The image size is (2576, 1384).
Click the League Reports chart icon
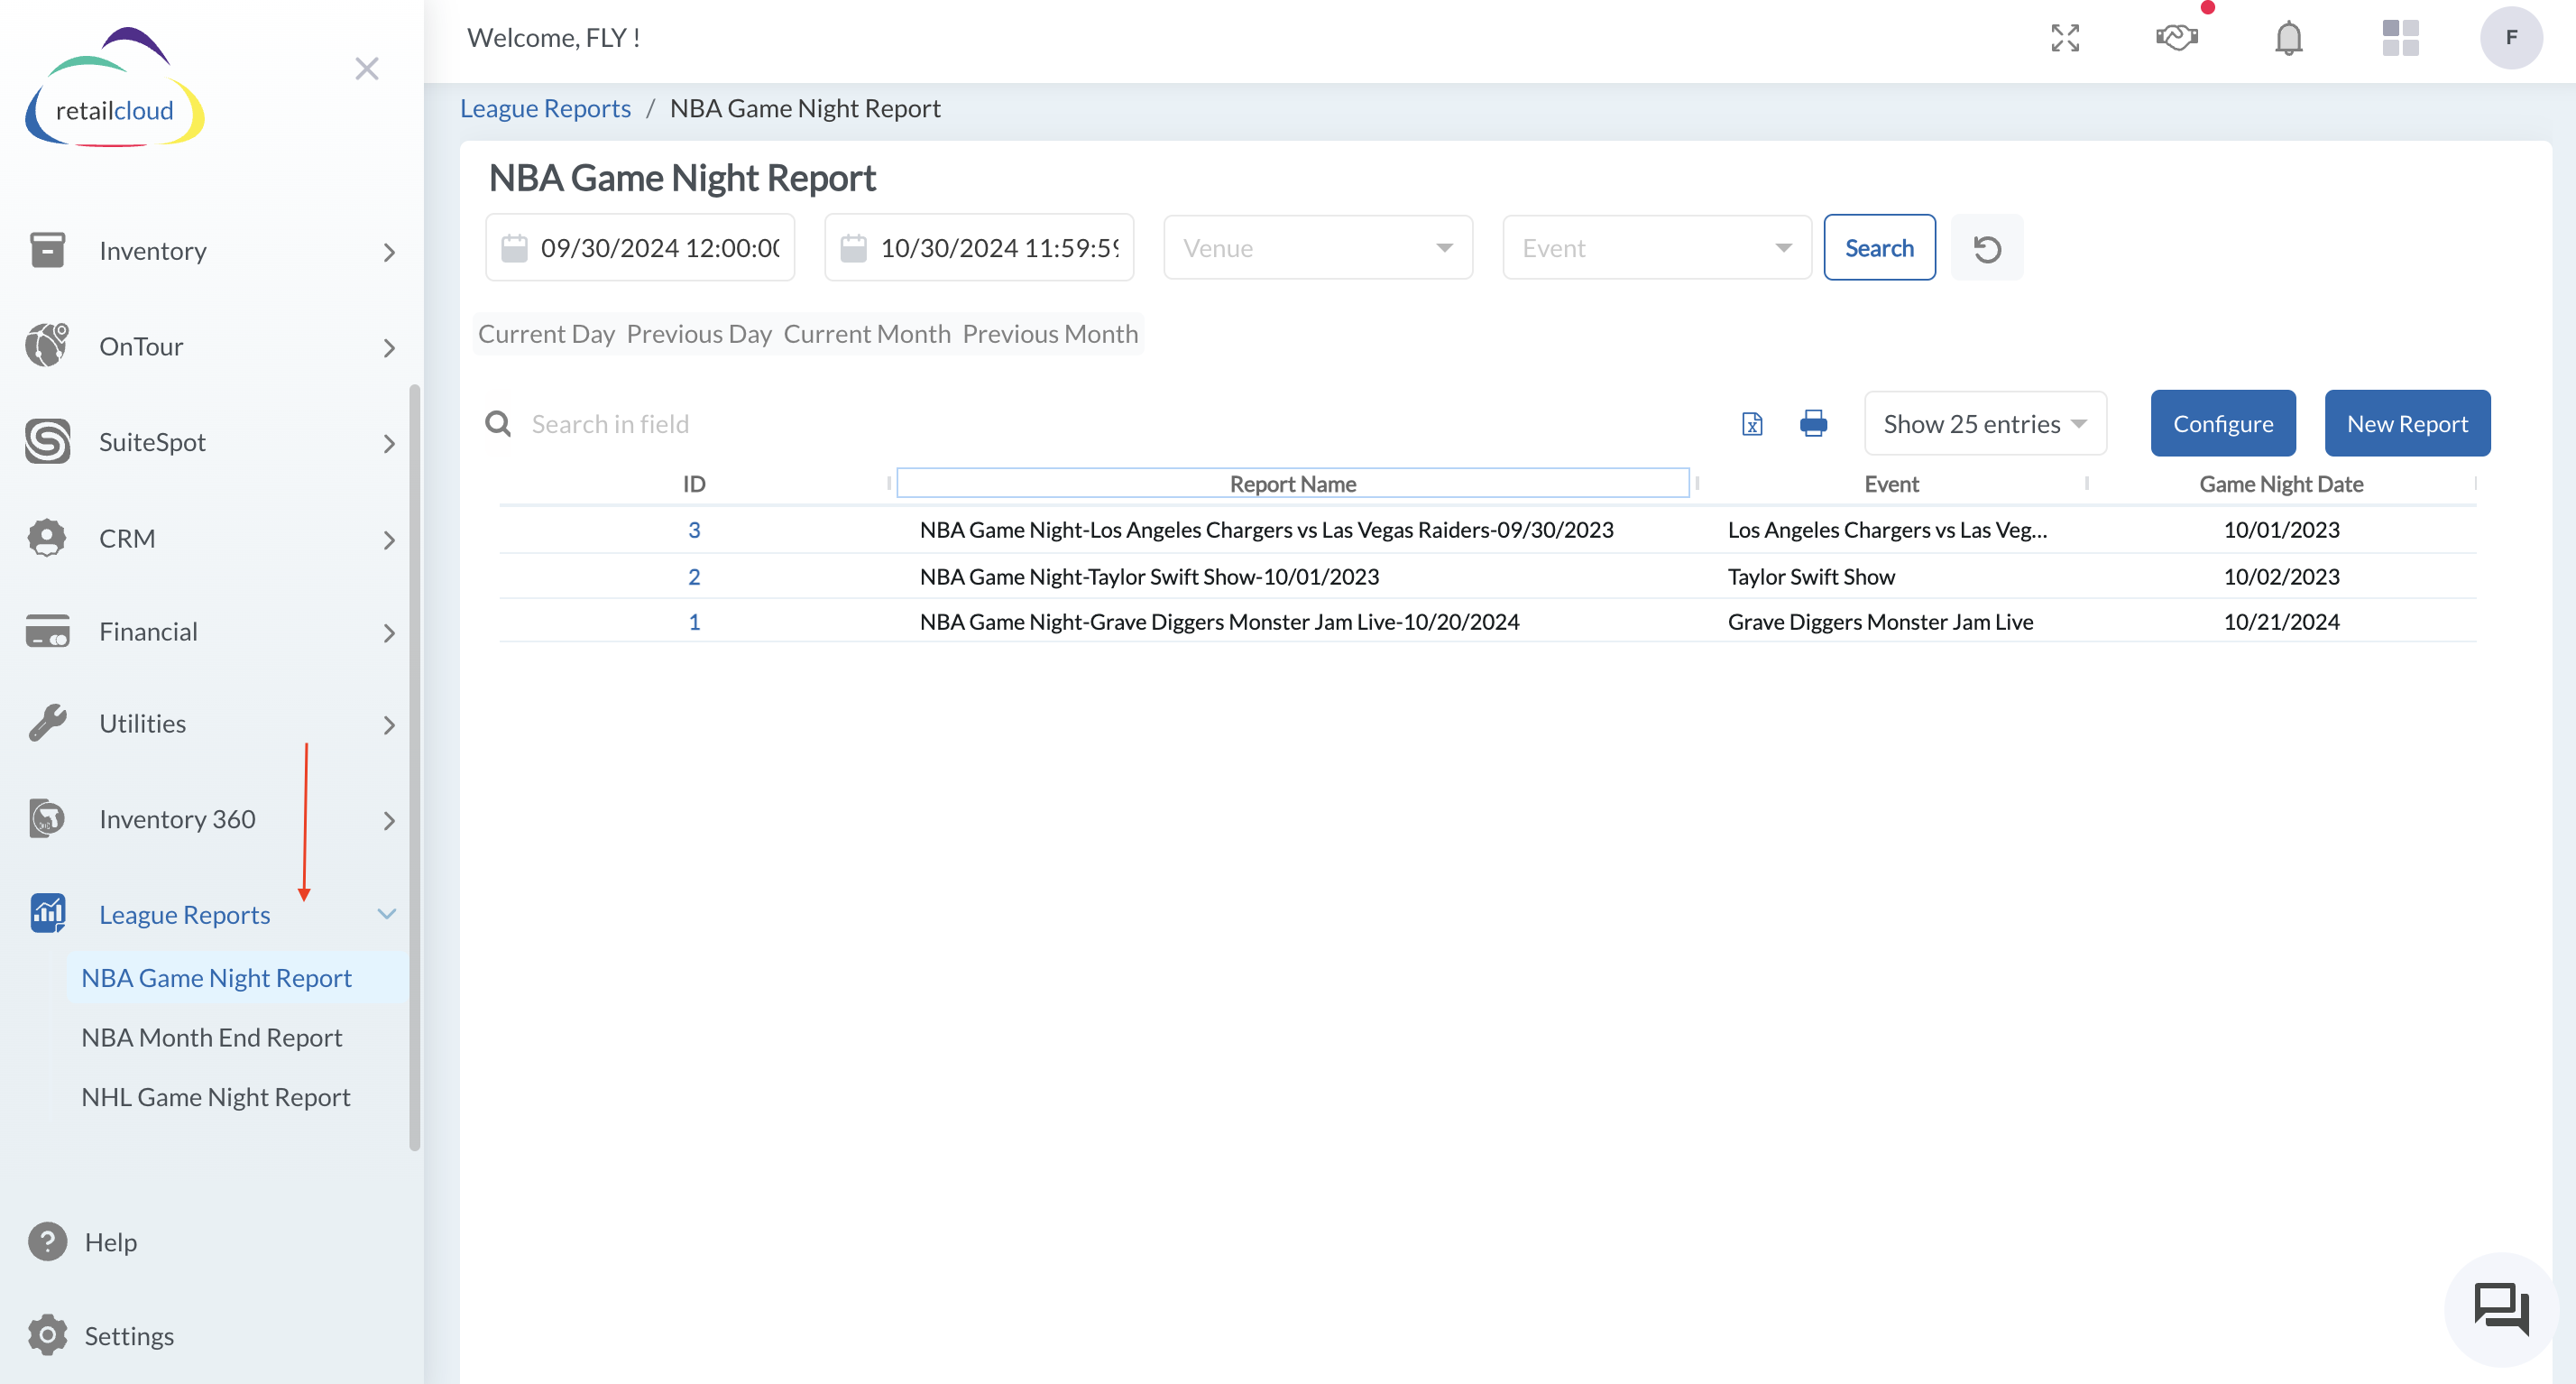pyautogui.click(x=47, y=913)
